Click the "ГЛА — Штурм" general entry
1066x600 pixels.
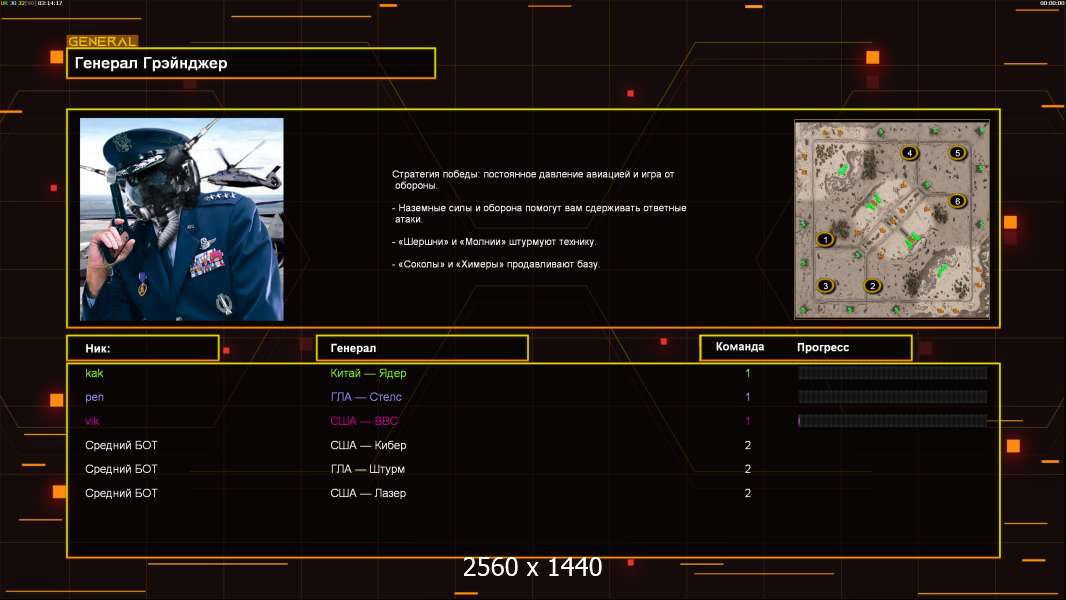point(367,469)
